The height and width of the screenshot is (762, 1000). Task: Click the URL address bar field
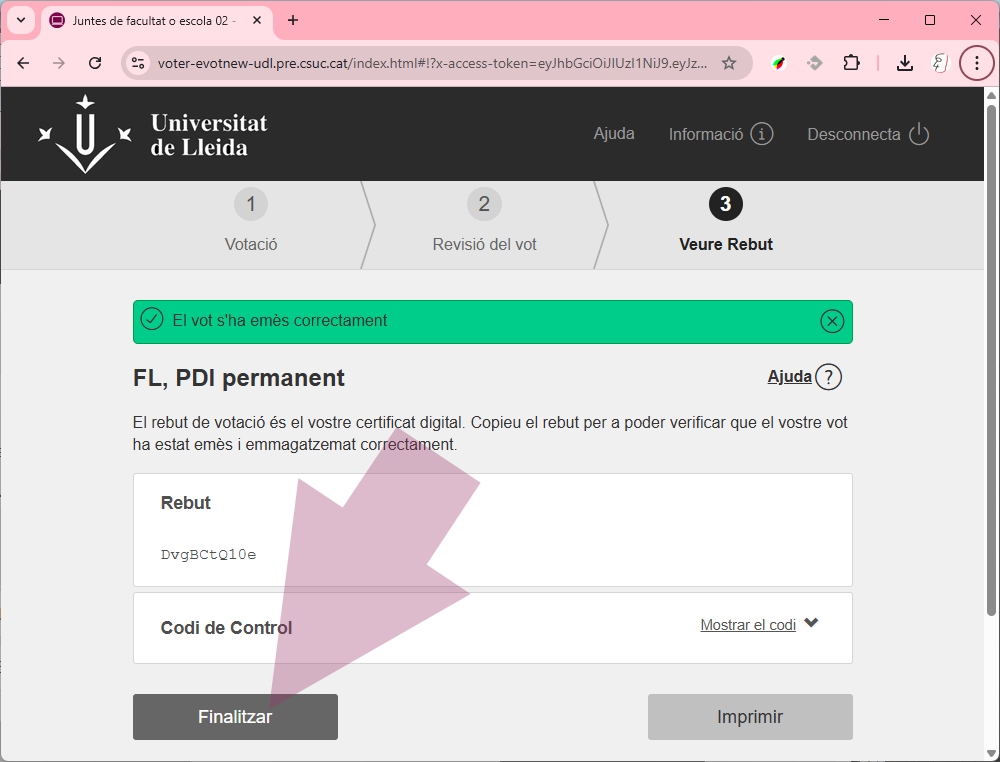430,63
